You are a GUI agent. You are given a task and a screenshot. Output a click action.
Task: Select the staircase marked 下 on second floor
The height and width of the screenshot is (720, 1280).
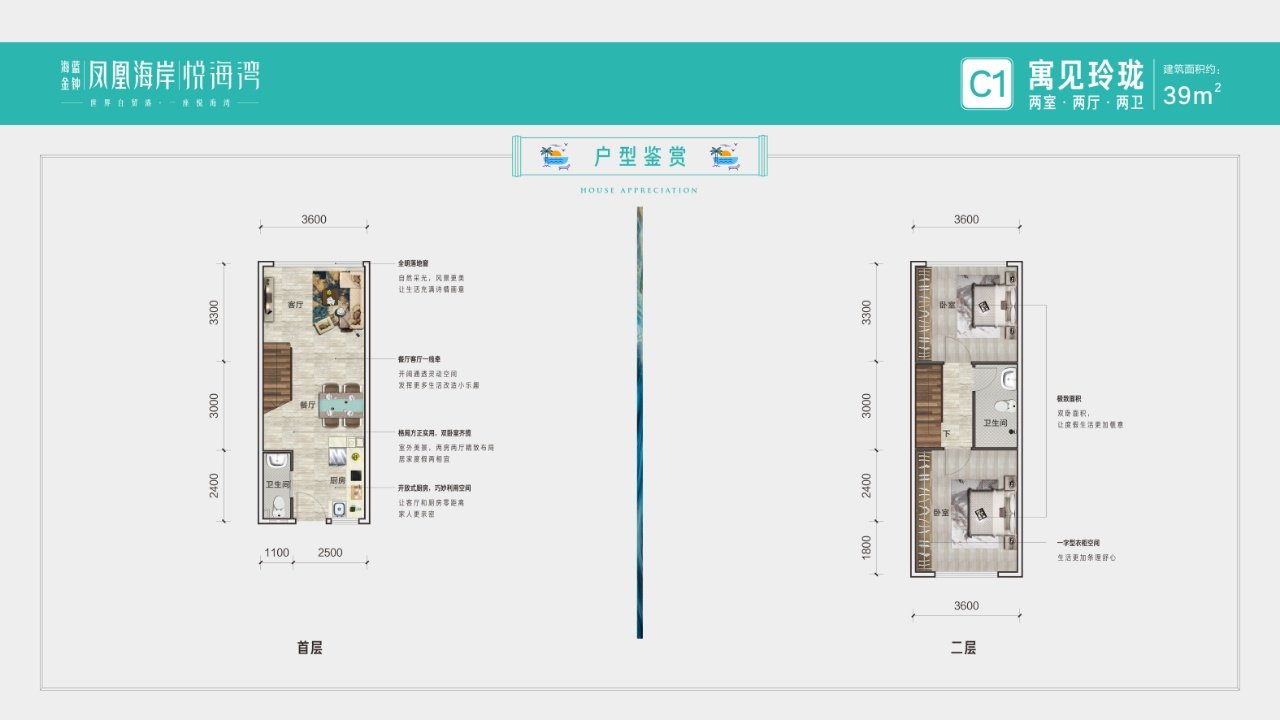929,404
